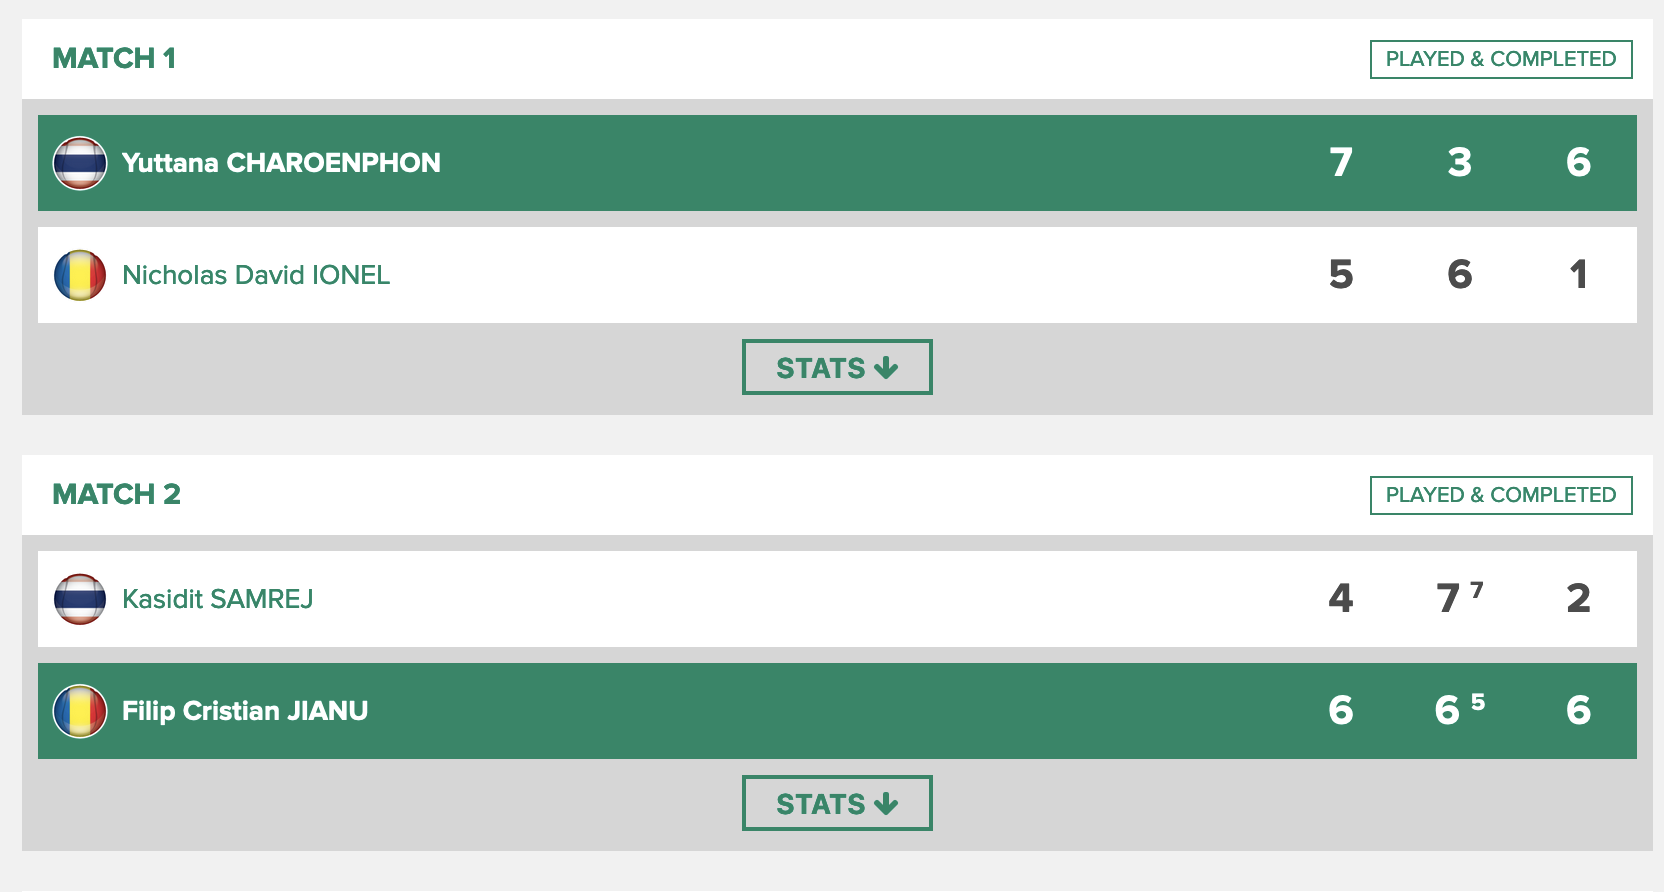Select the MATCH 2 heading
This screenshot has height=892, width=1664.
click(x=116, y=494)
